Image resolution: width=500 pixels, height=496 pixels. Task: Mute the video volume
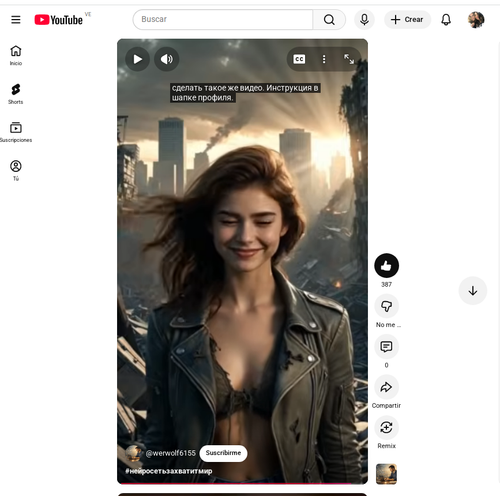167,59
